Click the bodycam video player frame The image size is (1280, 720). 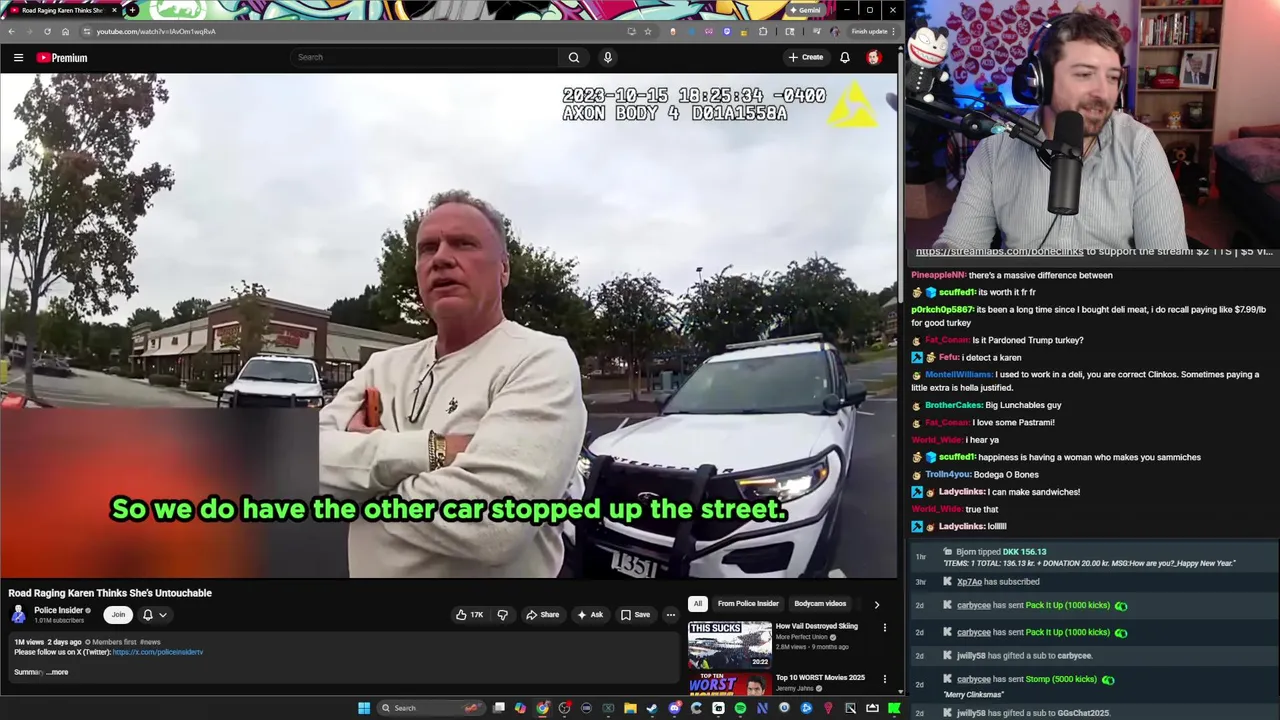[x=449, y=325]
